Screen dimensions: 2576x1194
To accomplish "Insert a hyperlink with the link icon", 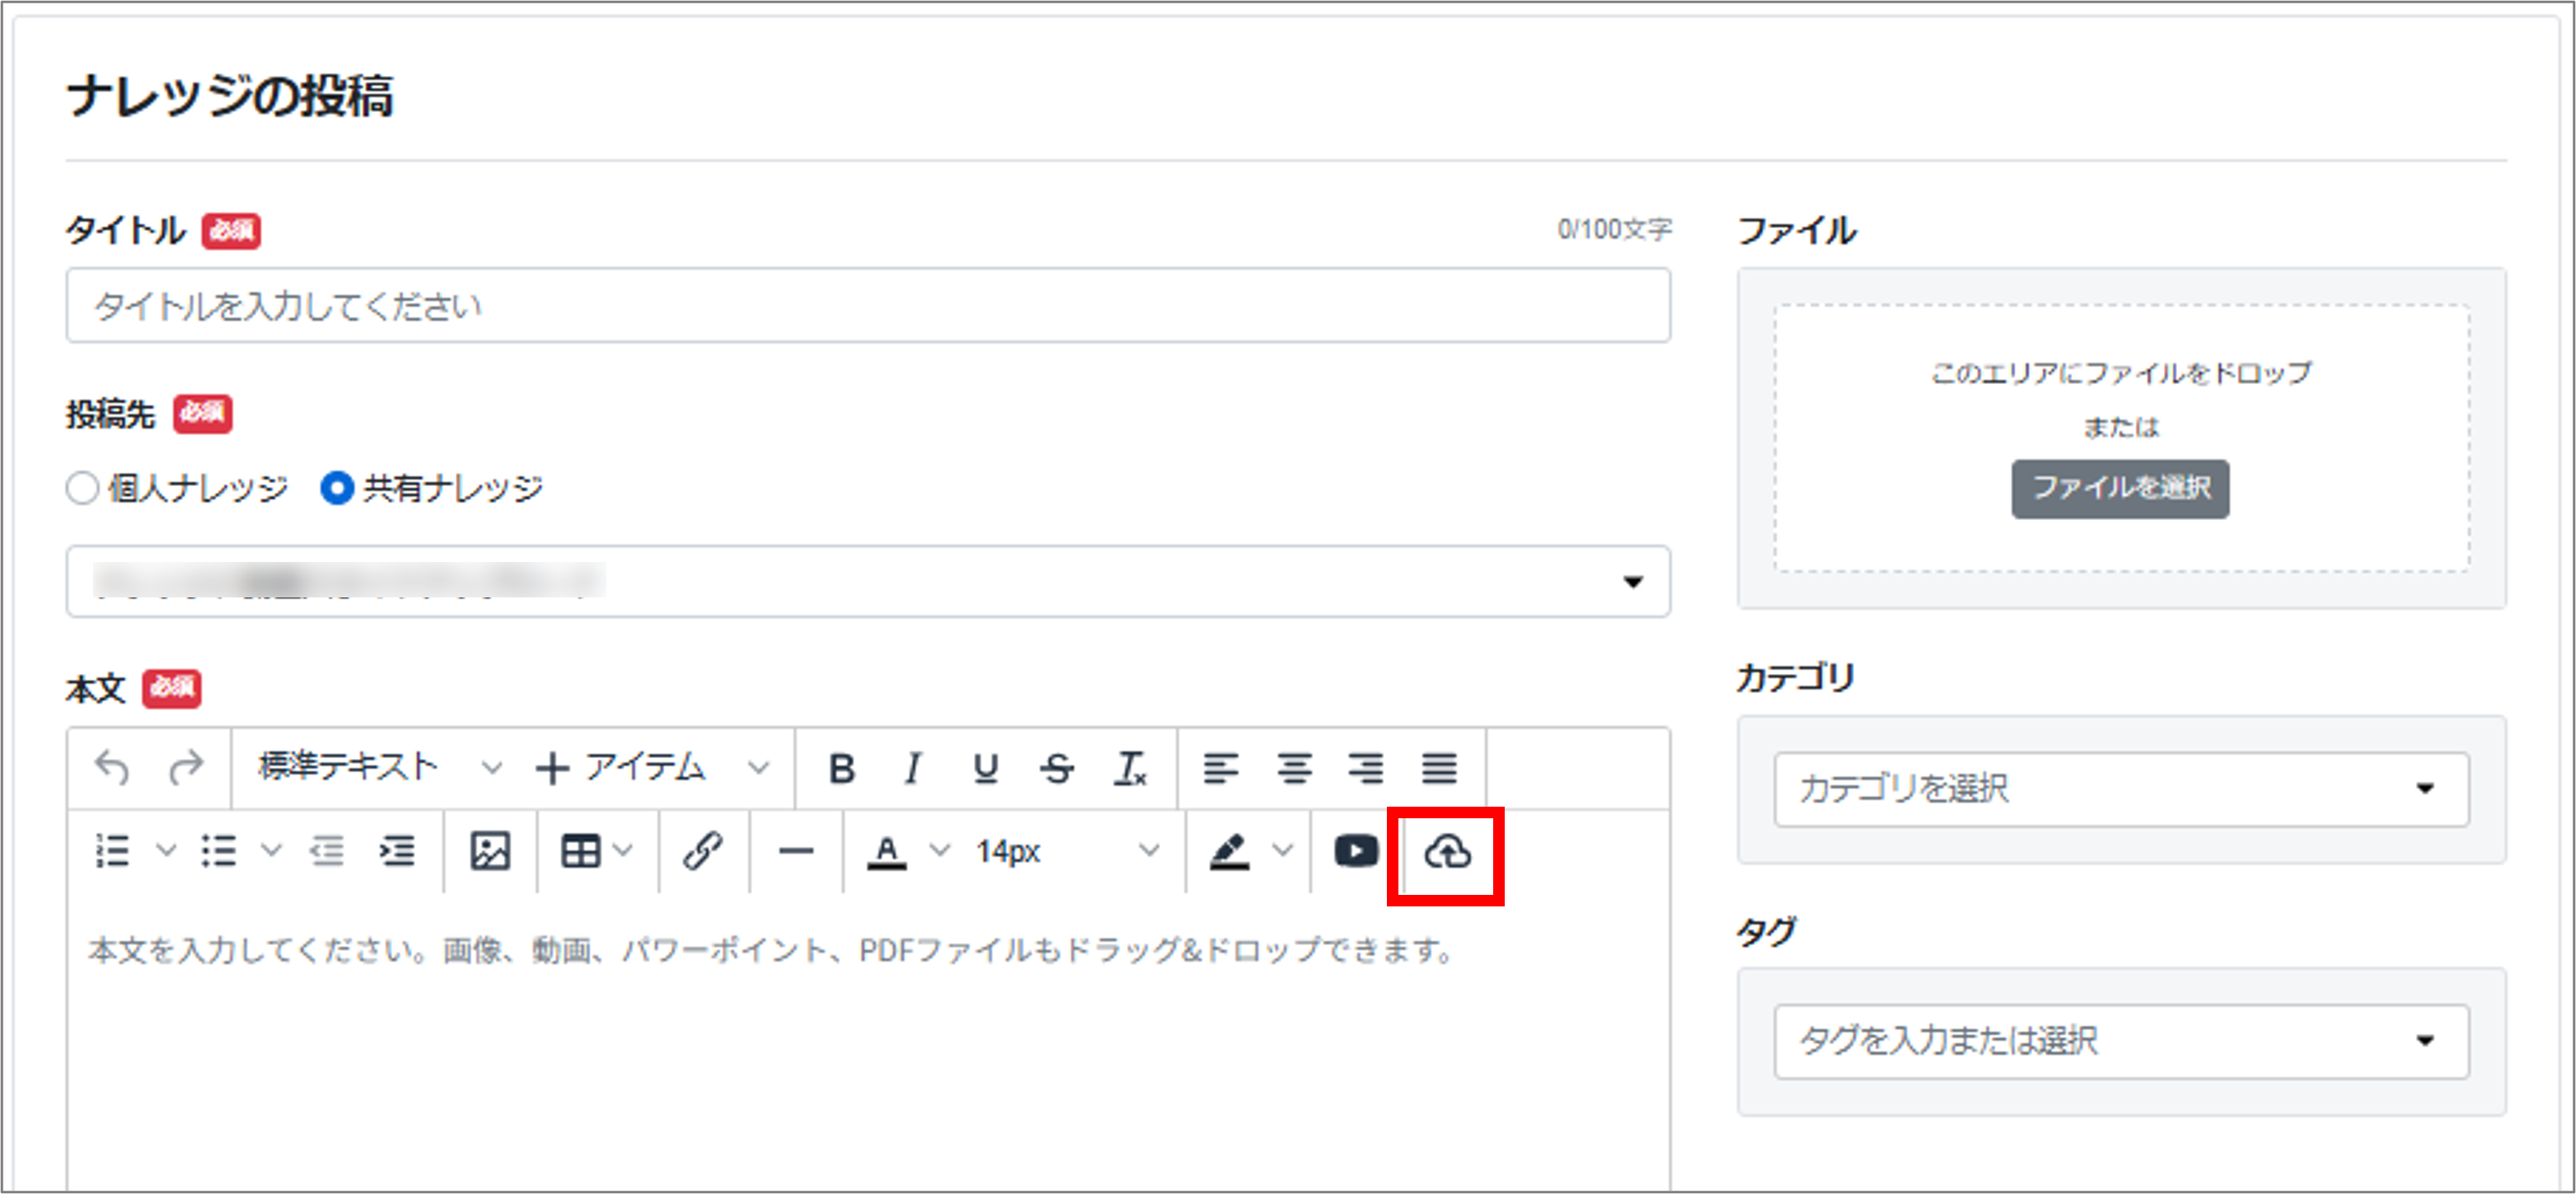I will [x=702, y=851].
